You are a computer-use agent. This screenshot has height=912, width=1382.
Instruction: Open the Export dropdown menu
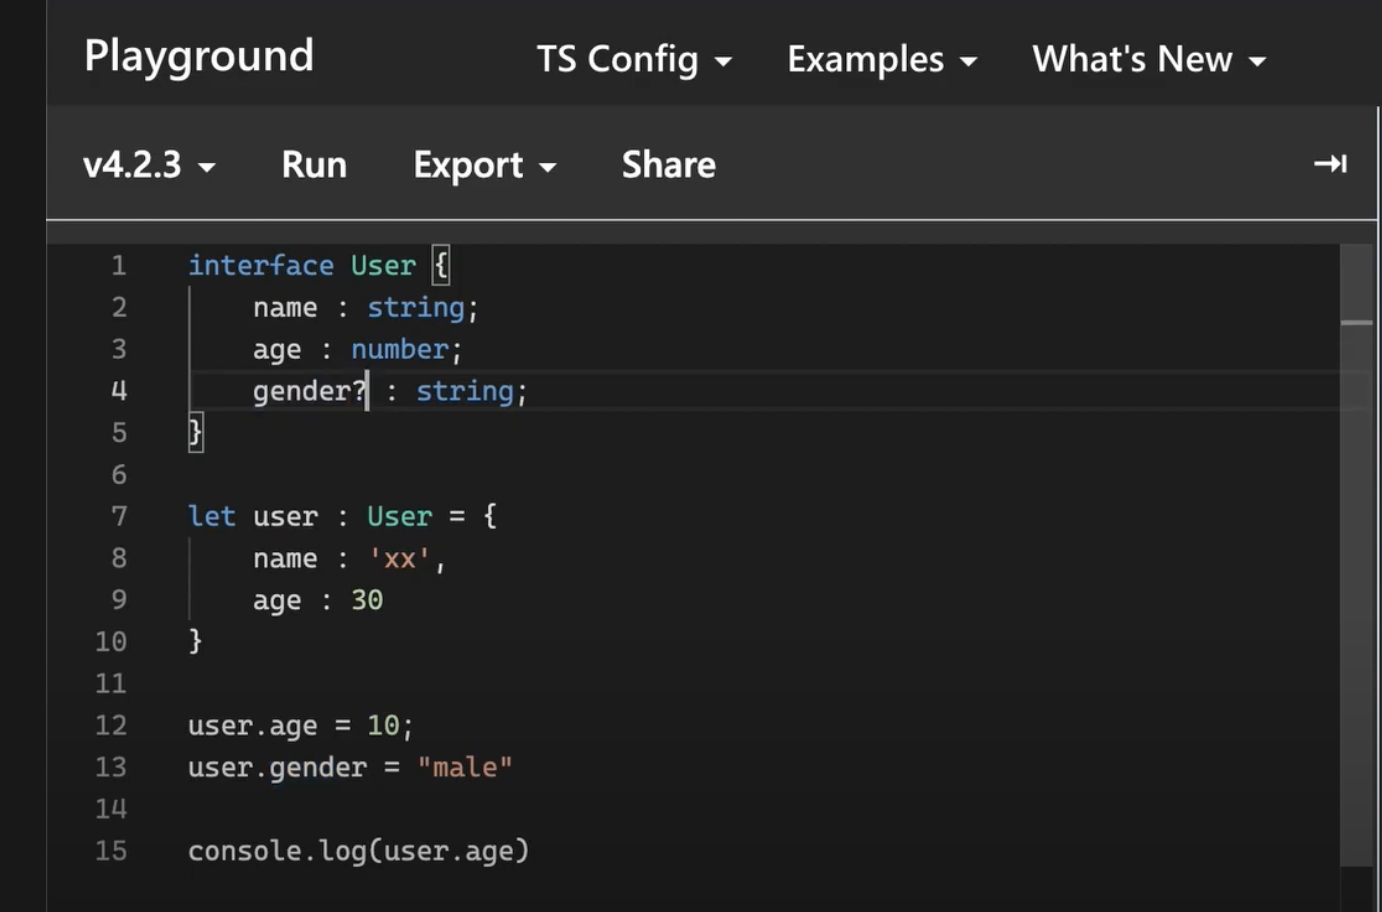point(485,165)
